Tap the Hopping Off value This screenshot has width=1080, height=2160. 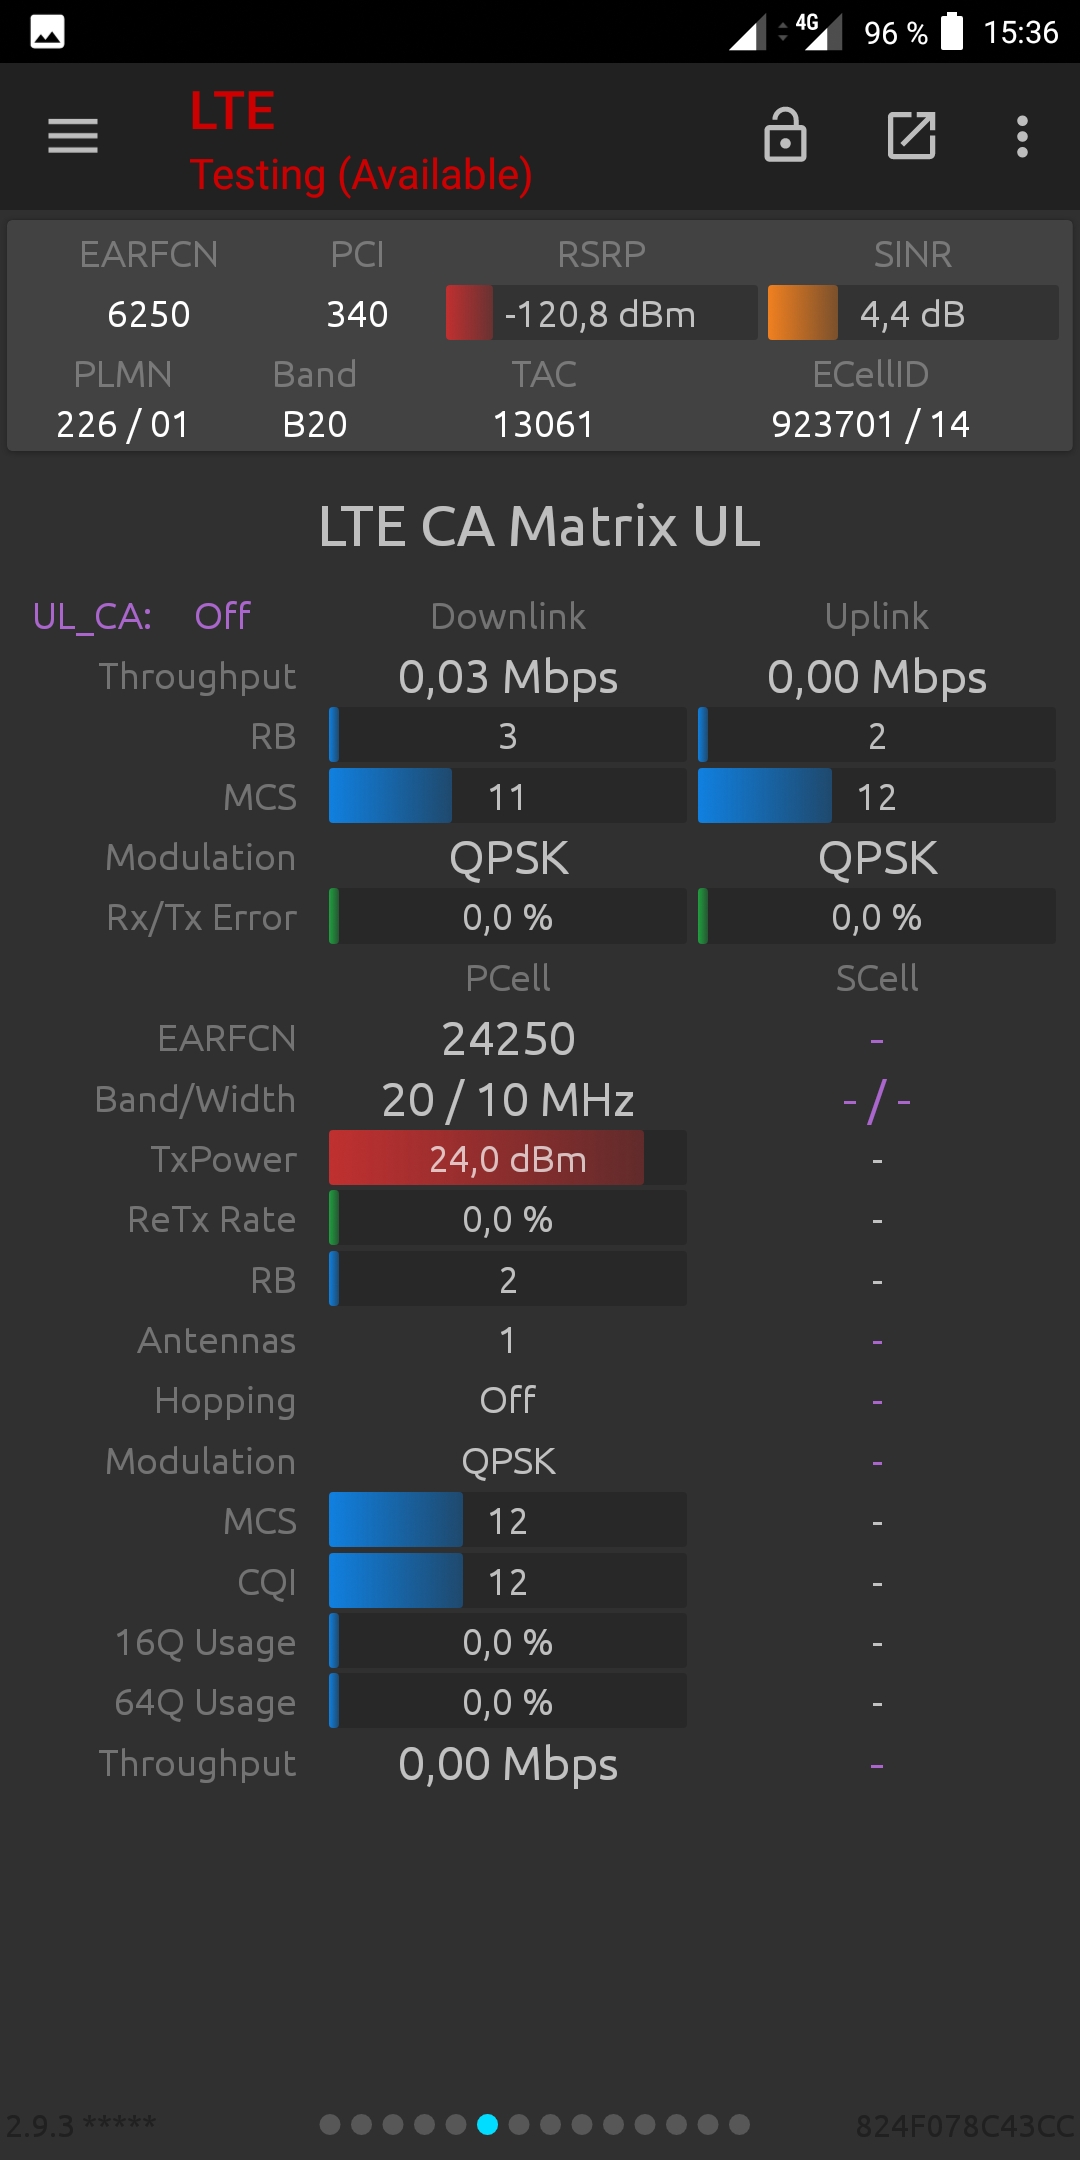[x=508, y=1400]
